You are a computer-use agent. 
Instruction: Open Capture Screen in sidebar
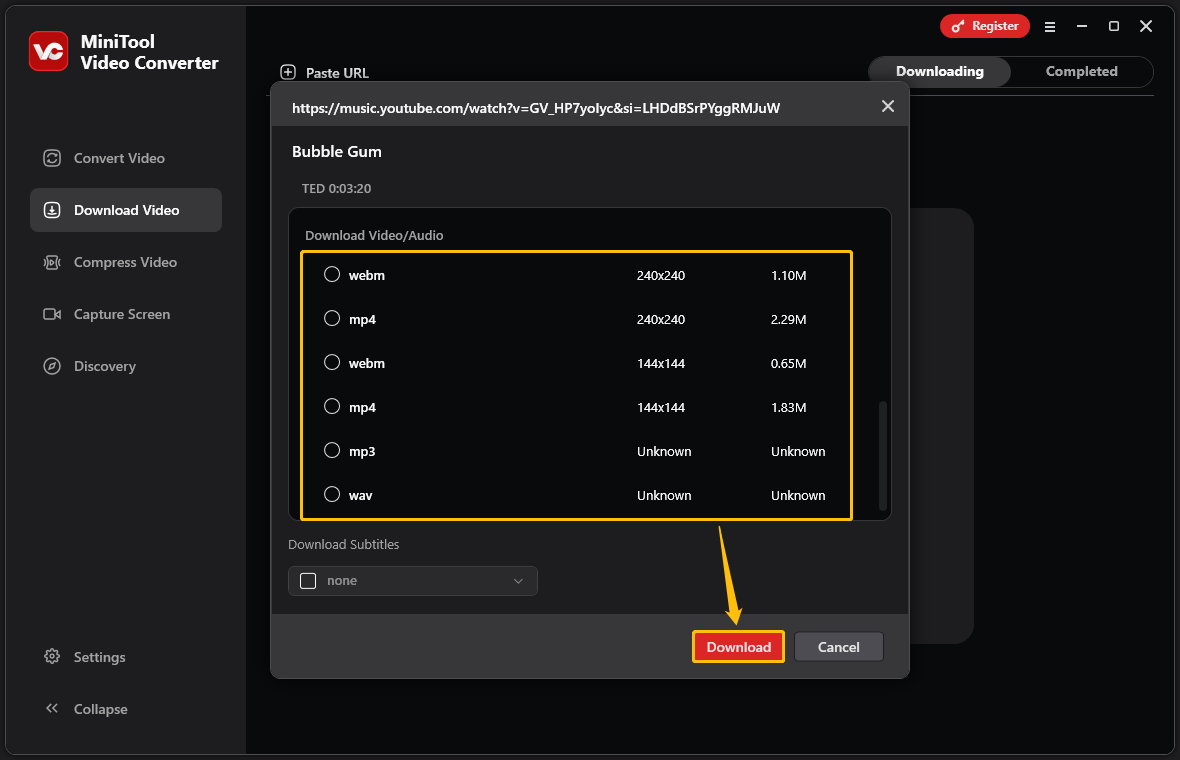point(126,314)
